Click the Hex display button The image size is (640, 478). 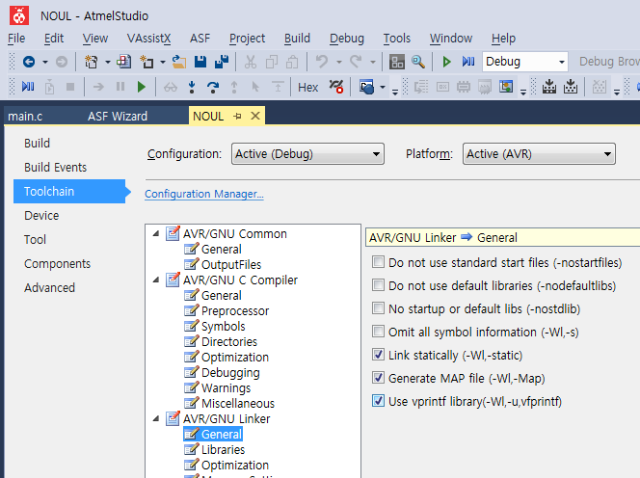[308, 87]
